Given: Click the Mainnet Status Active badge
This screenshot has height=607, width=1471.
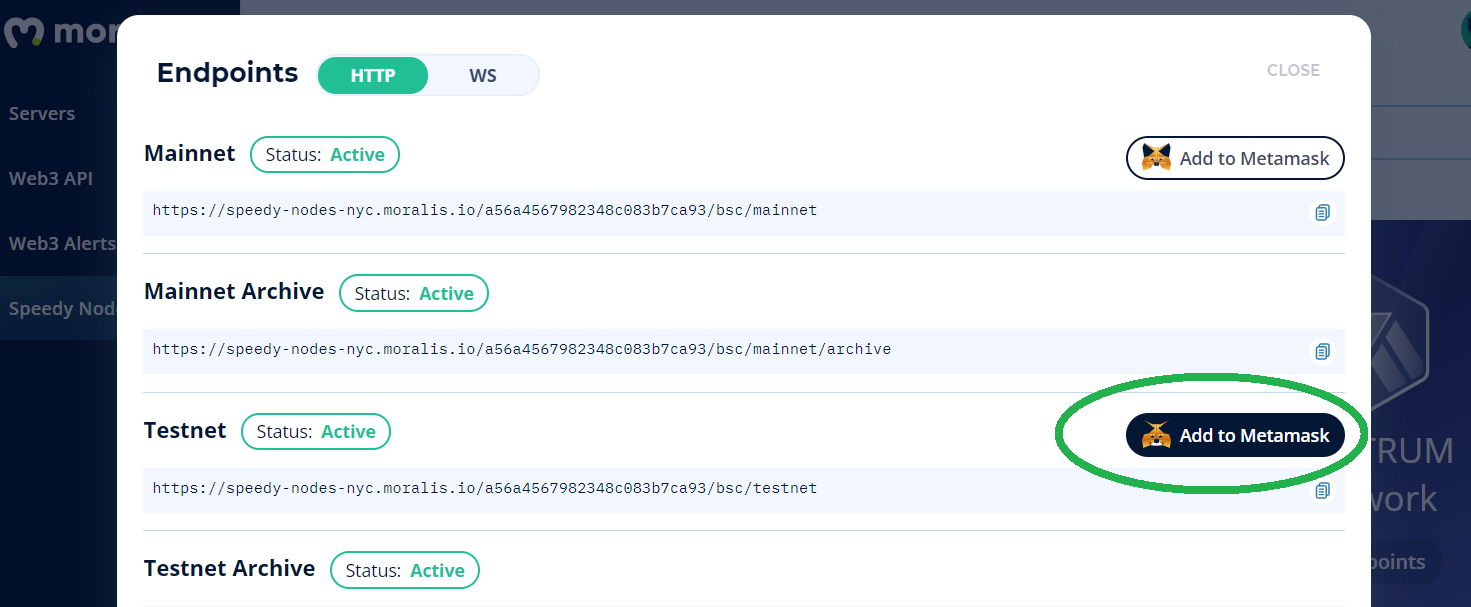Looking at the screenshot, I should point(325,154).
